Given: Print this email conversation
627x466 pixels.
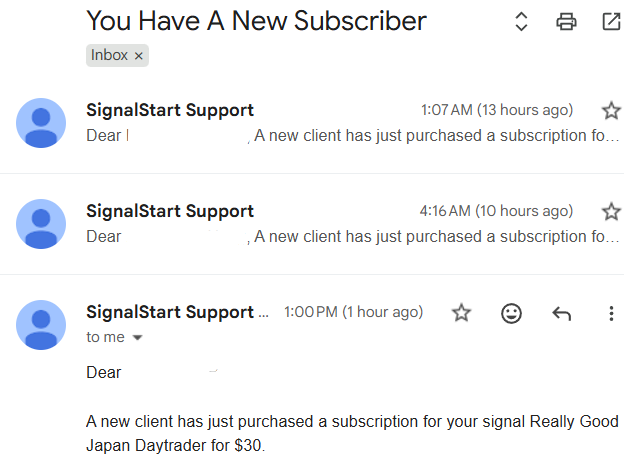Looking at the screenshot, I should (566, 21).
